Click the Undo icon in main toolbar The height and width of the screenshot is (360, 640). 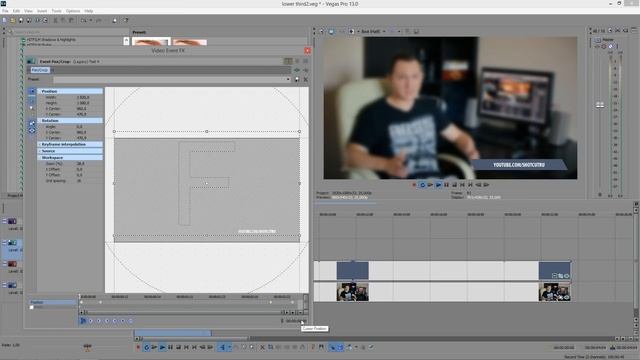pyautogui.click(x=83, y=20)
